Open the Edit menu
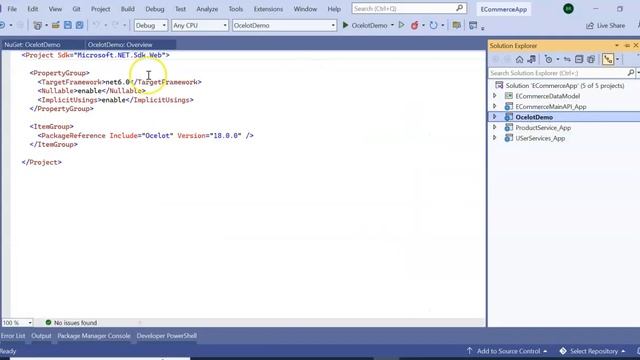 33,9
